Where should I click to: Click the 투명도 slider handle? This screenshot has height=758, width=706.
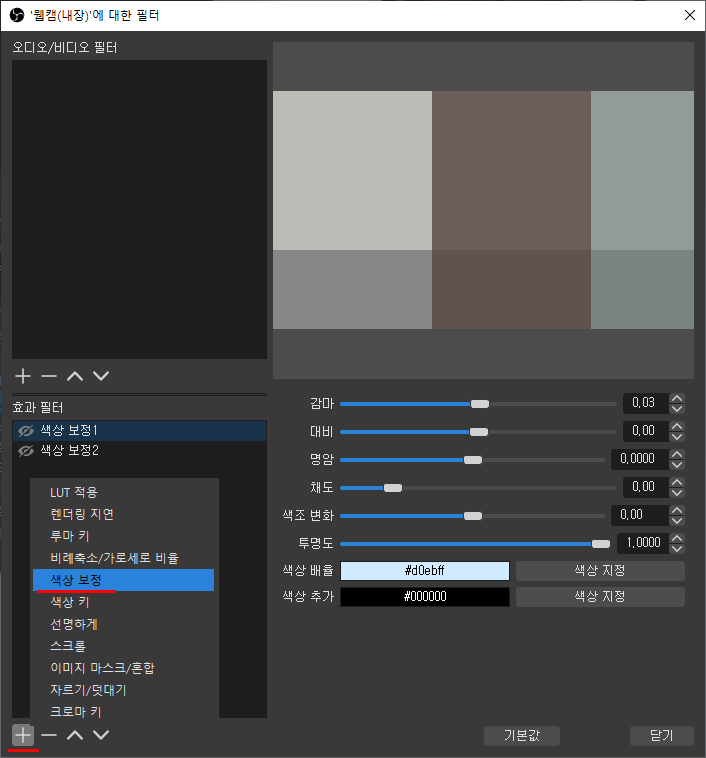[601, 544]
